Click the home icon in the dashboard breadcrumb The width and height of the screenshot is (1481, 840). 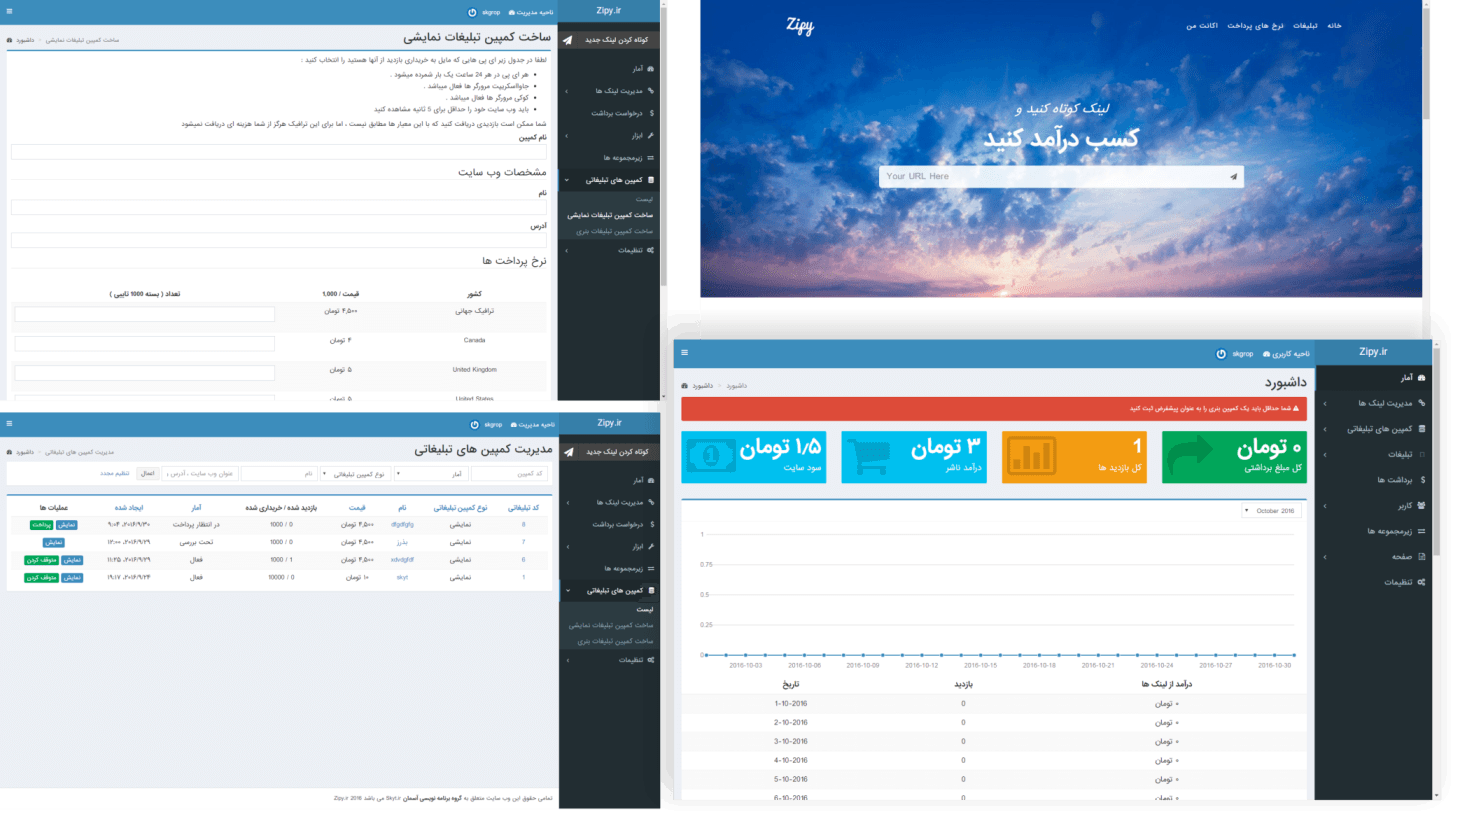[685, 386]
